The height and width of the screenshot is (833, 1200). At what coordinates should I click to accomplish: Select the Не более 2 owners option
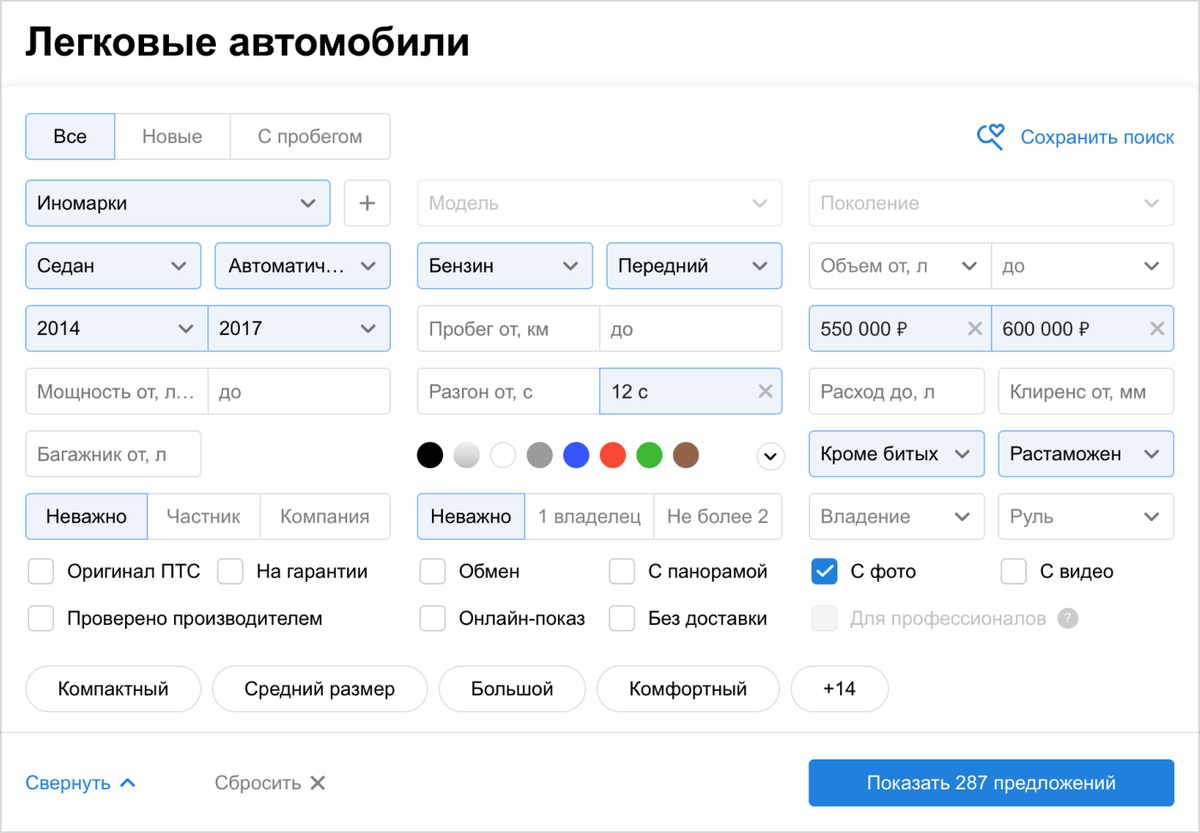[718, 517]
